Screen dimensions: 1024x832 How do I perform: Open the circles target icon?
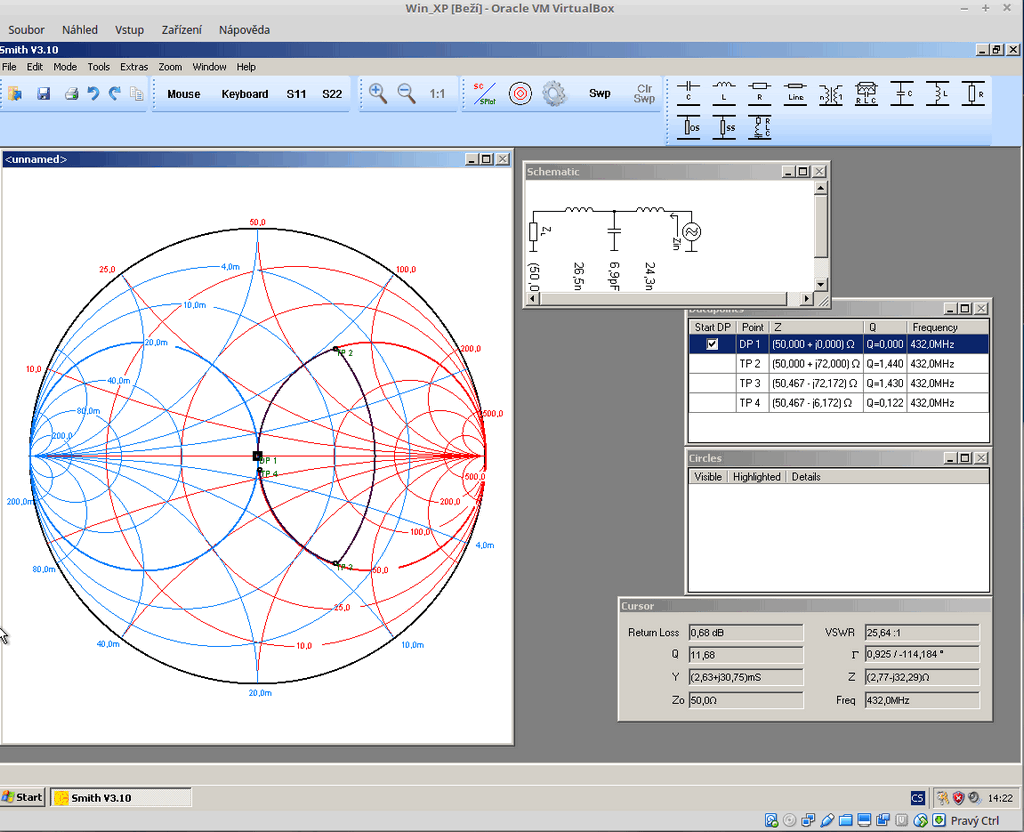click(x=520, y=94)
